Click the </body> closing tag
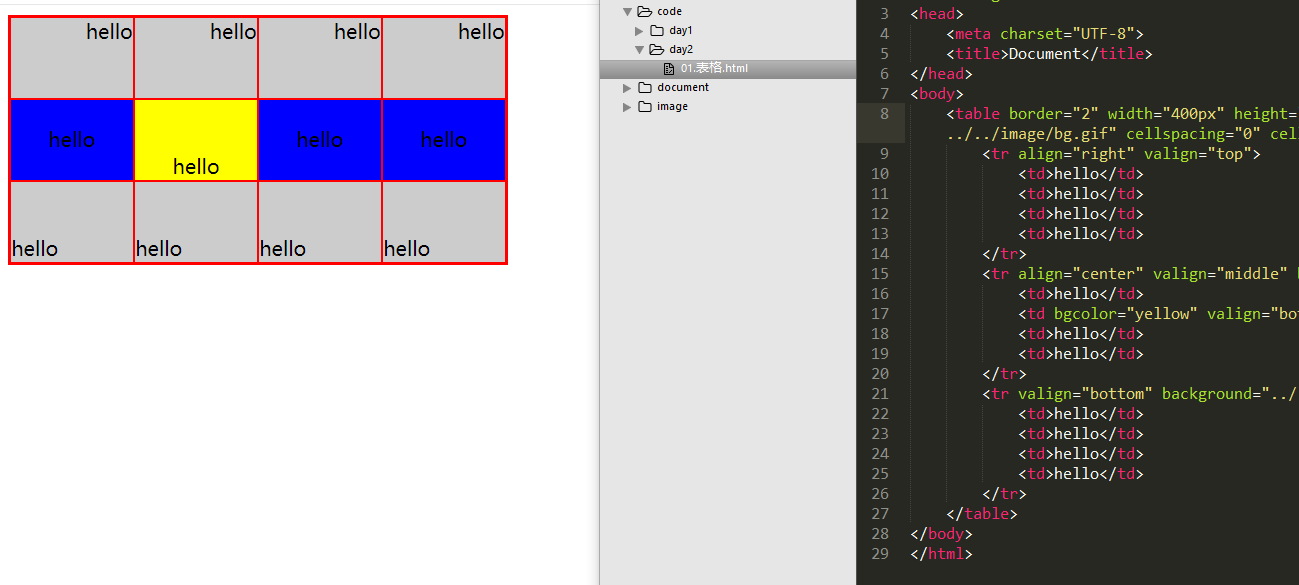Viewport: 1299px width, 585px height. 941,534
